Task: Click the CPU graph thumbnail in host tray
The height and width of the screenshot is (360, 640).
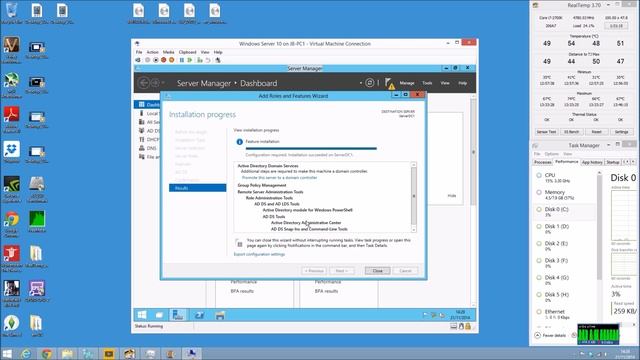Action: point(598,334)
